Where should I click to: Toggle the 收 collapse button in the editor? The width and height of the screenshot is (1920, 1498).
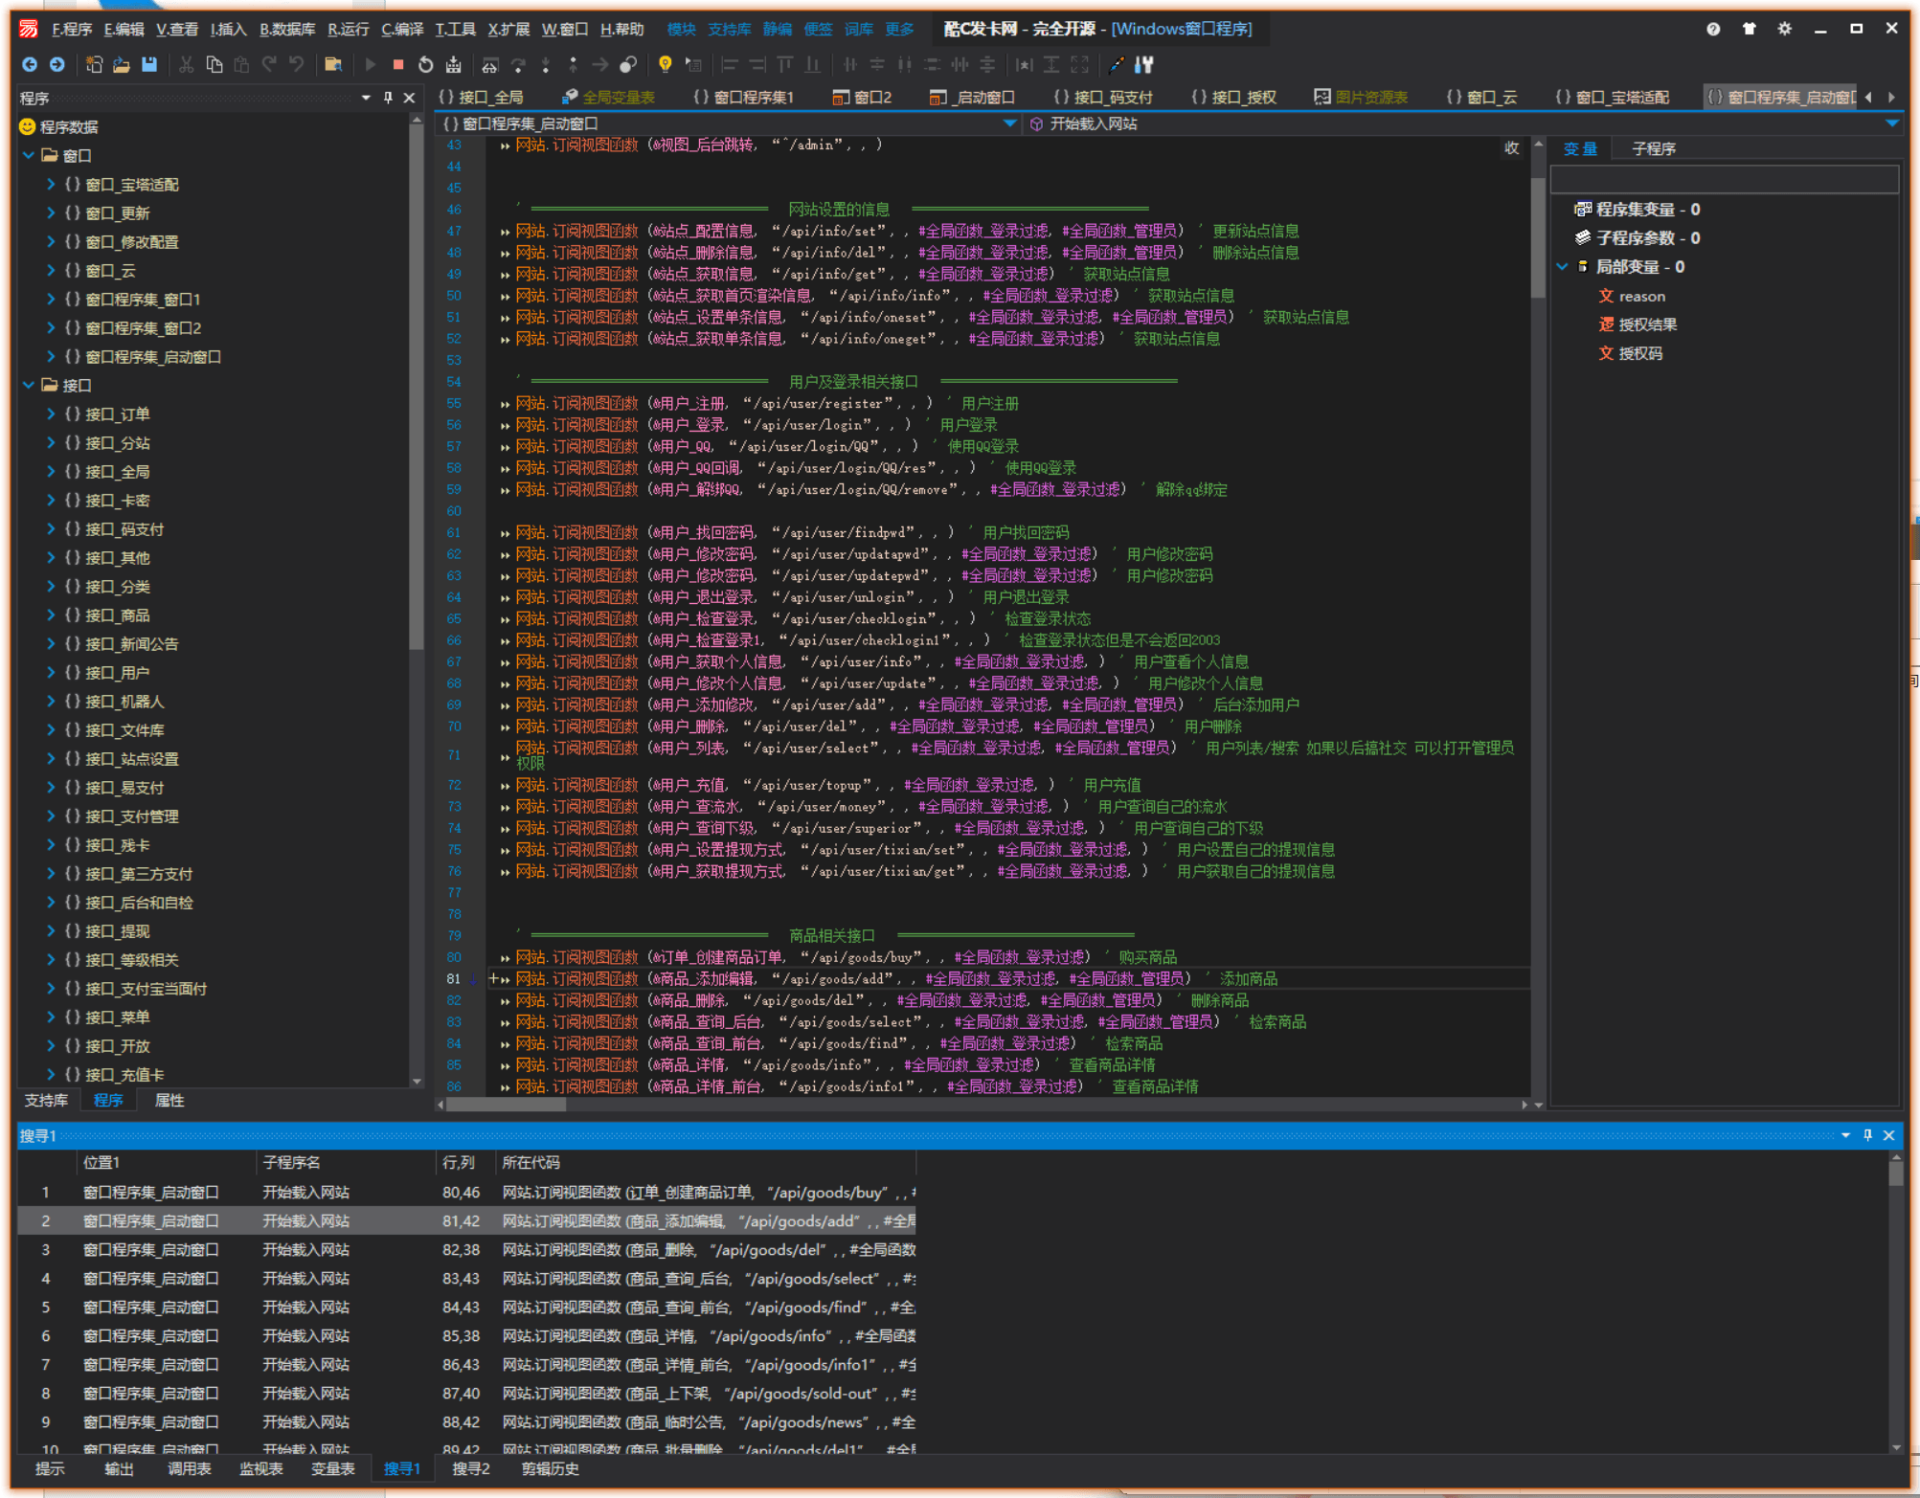[x=1511, y=148]
